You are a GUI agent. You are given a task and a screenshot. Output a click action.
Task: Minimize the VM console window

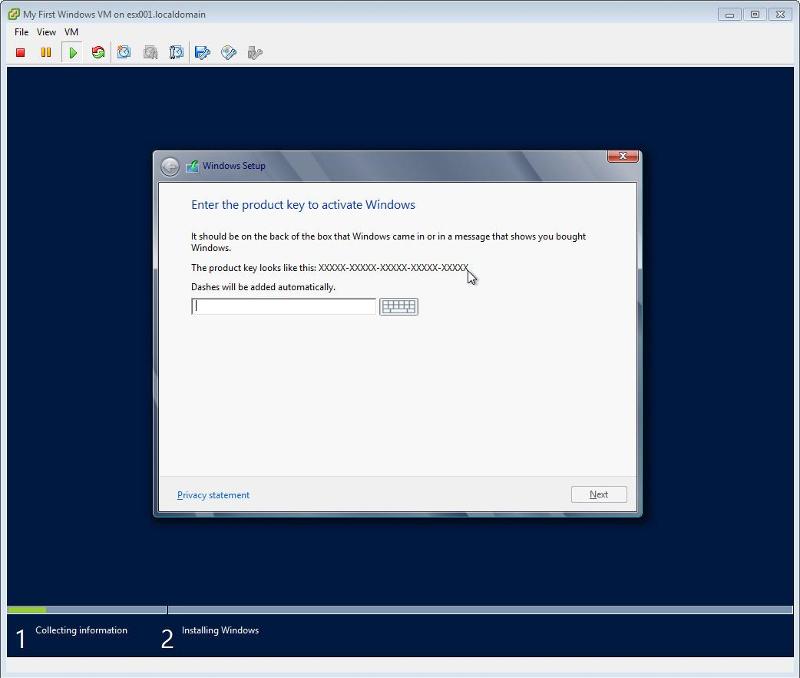click(730, 15)
